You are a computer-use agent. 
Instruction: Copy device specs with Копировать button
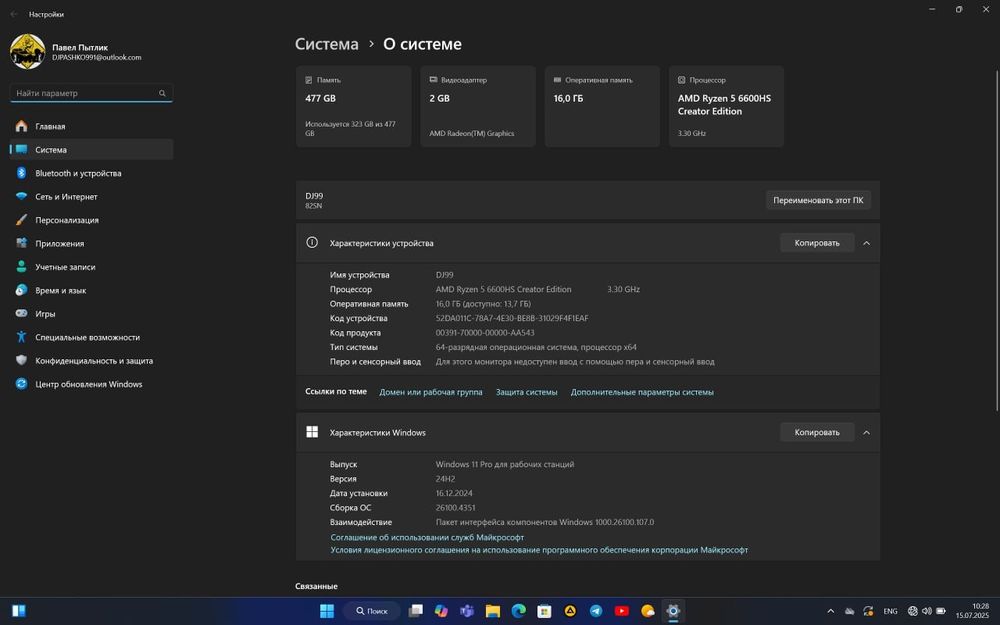tap(817, 243)
